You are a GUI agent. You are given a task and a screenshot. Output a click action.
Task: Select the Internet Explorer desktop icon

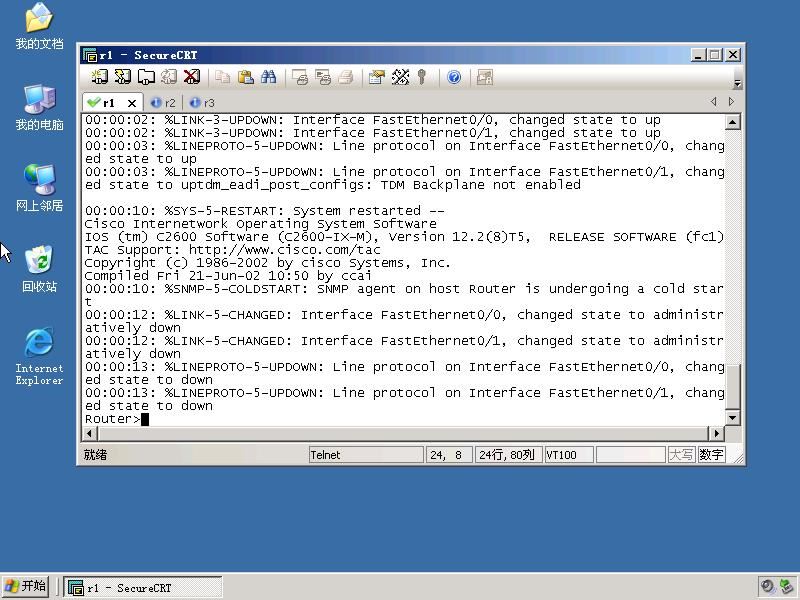pos(39,357)
